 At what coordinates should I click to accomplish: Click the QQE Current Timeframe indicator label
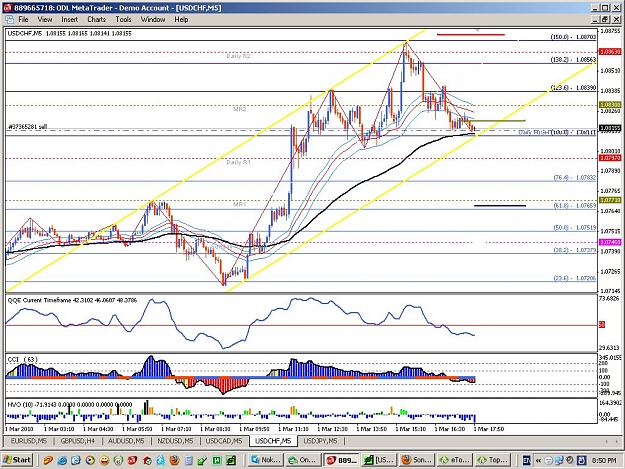pos(72,300)
